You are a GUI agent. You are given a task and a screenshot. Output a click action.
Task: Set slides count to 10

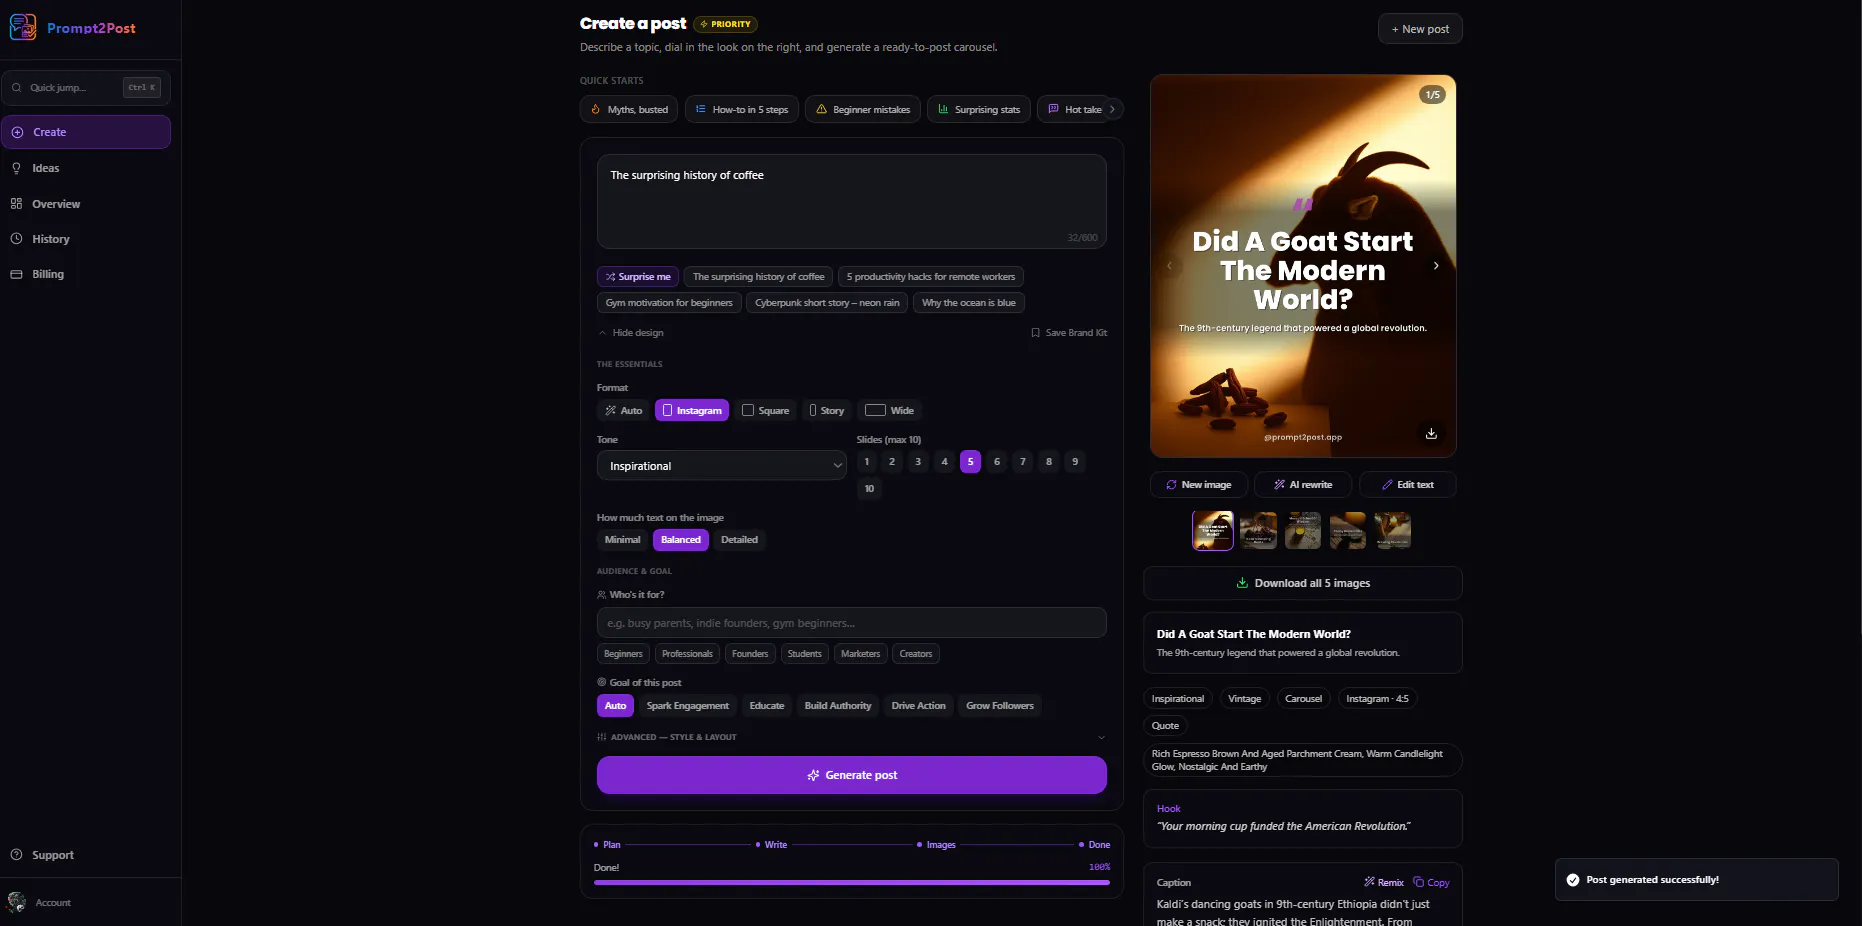pyautogui.click(x=869, y=489)
